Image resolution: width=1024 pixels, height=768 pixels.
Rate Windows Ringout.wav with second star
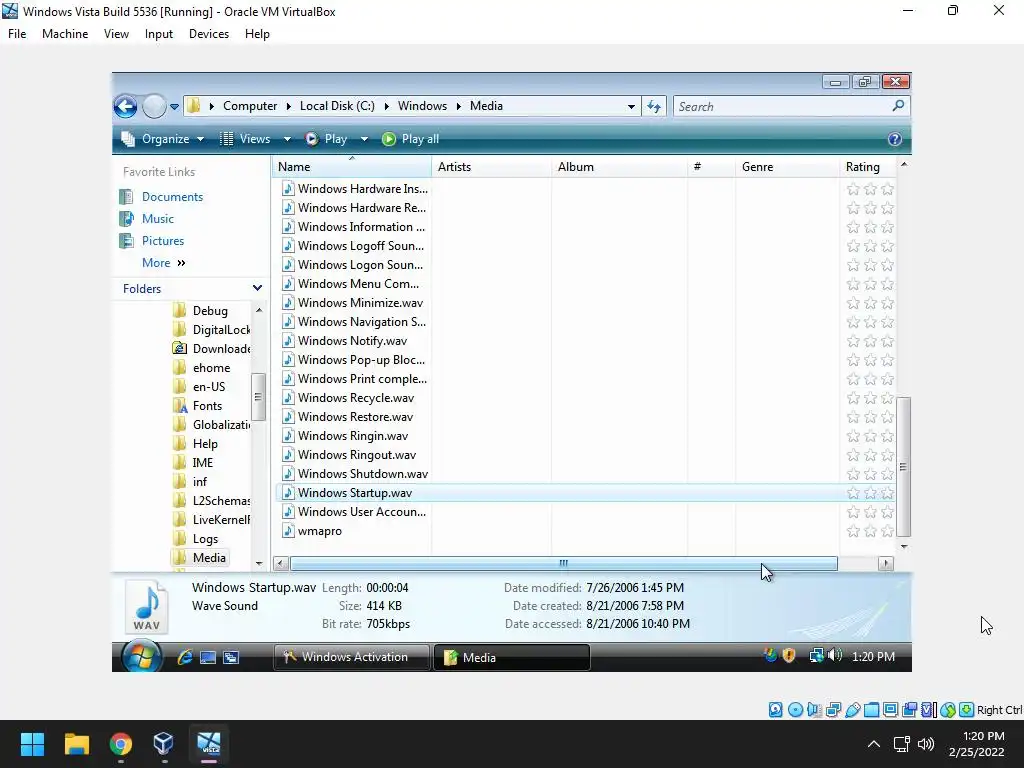click(870, 455)
